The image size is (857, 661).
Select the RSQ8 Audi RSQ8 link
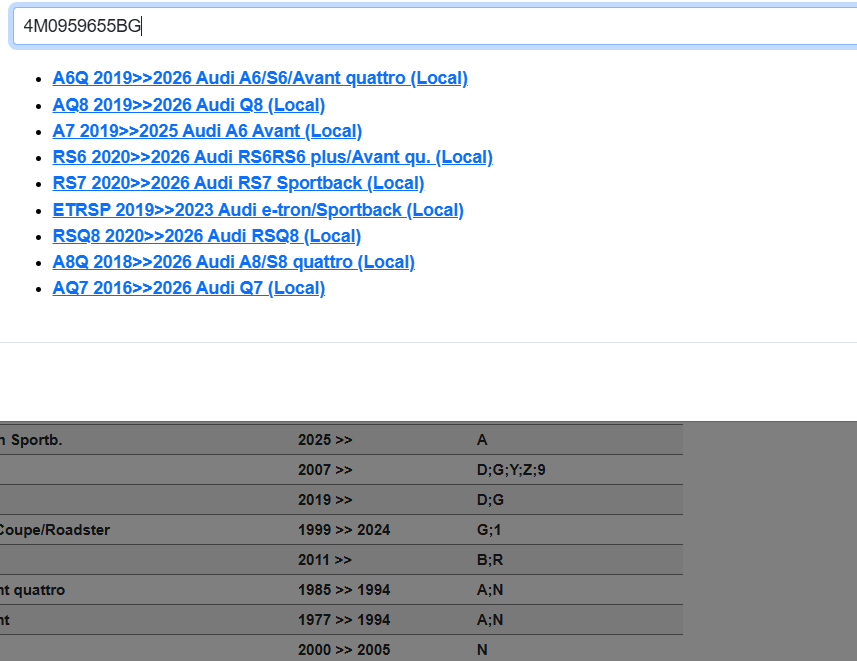(x=206, y=236)
